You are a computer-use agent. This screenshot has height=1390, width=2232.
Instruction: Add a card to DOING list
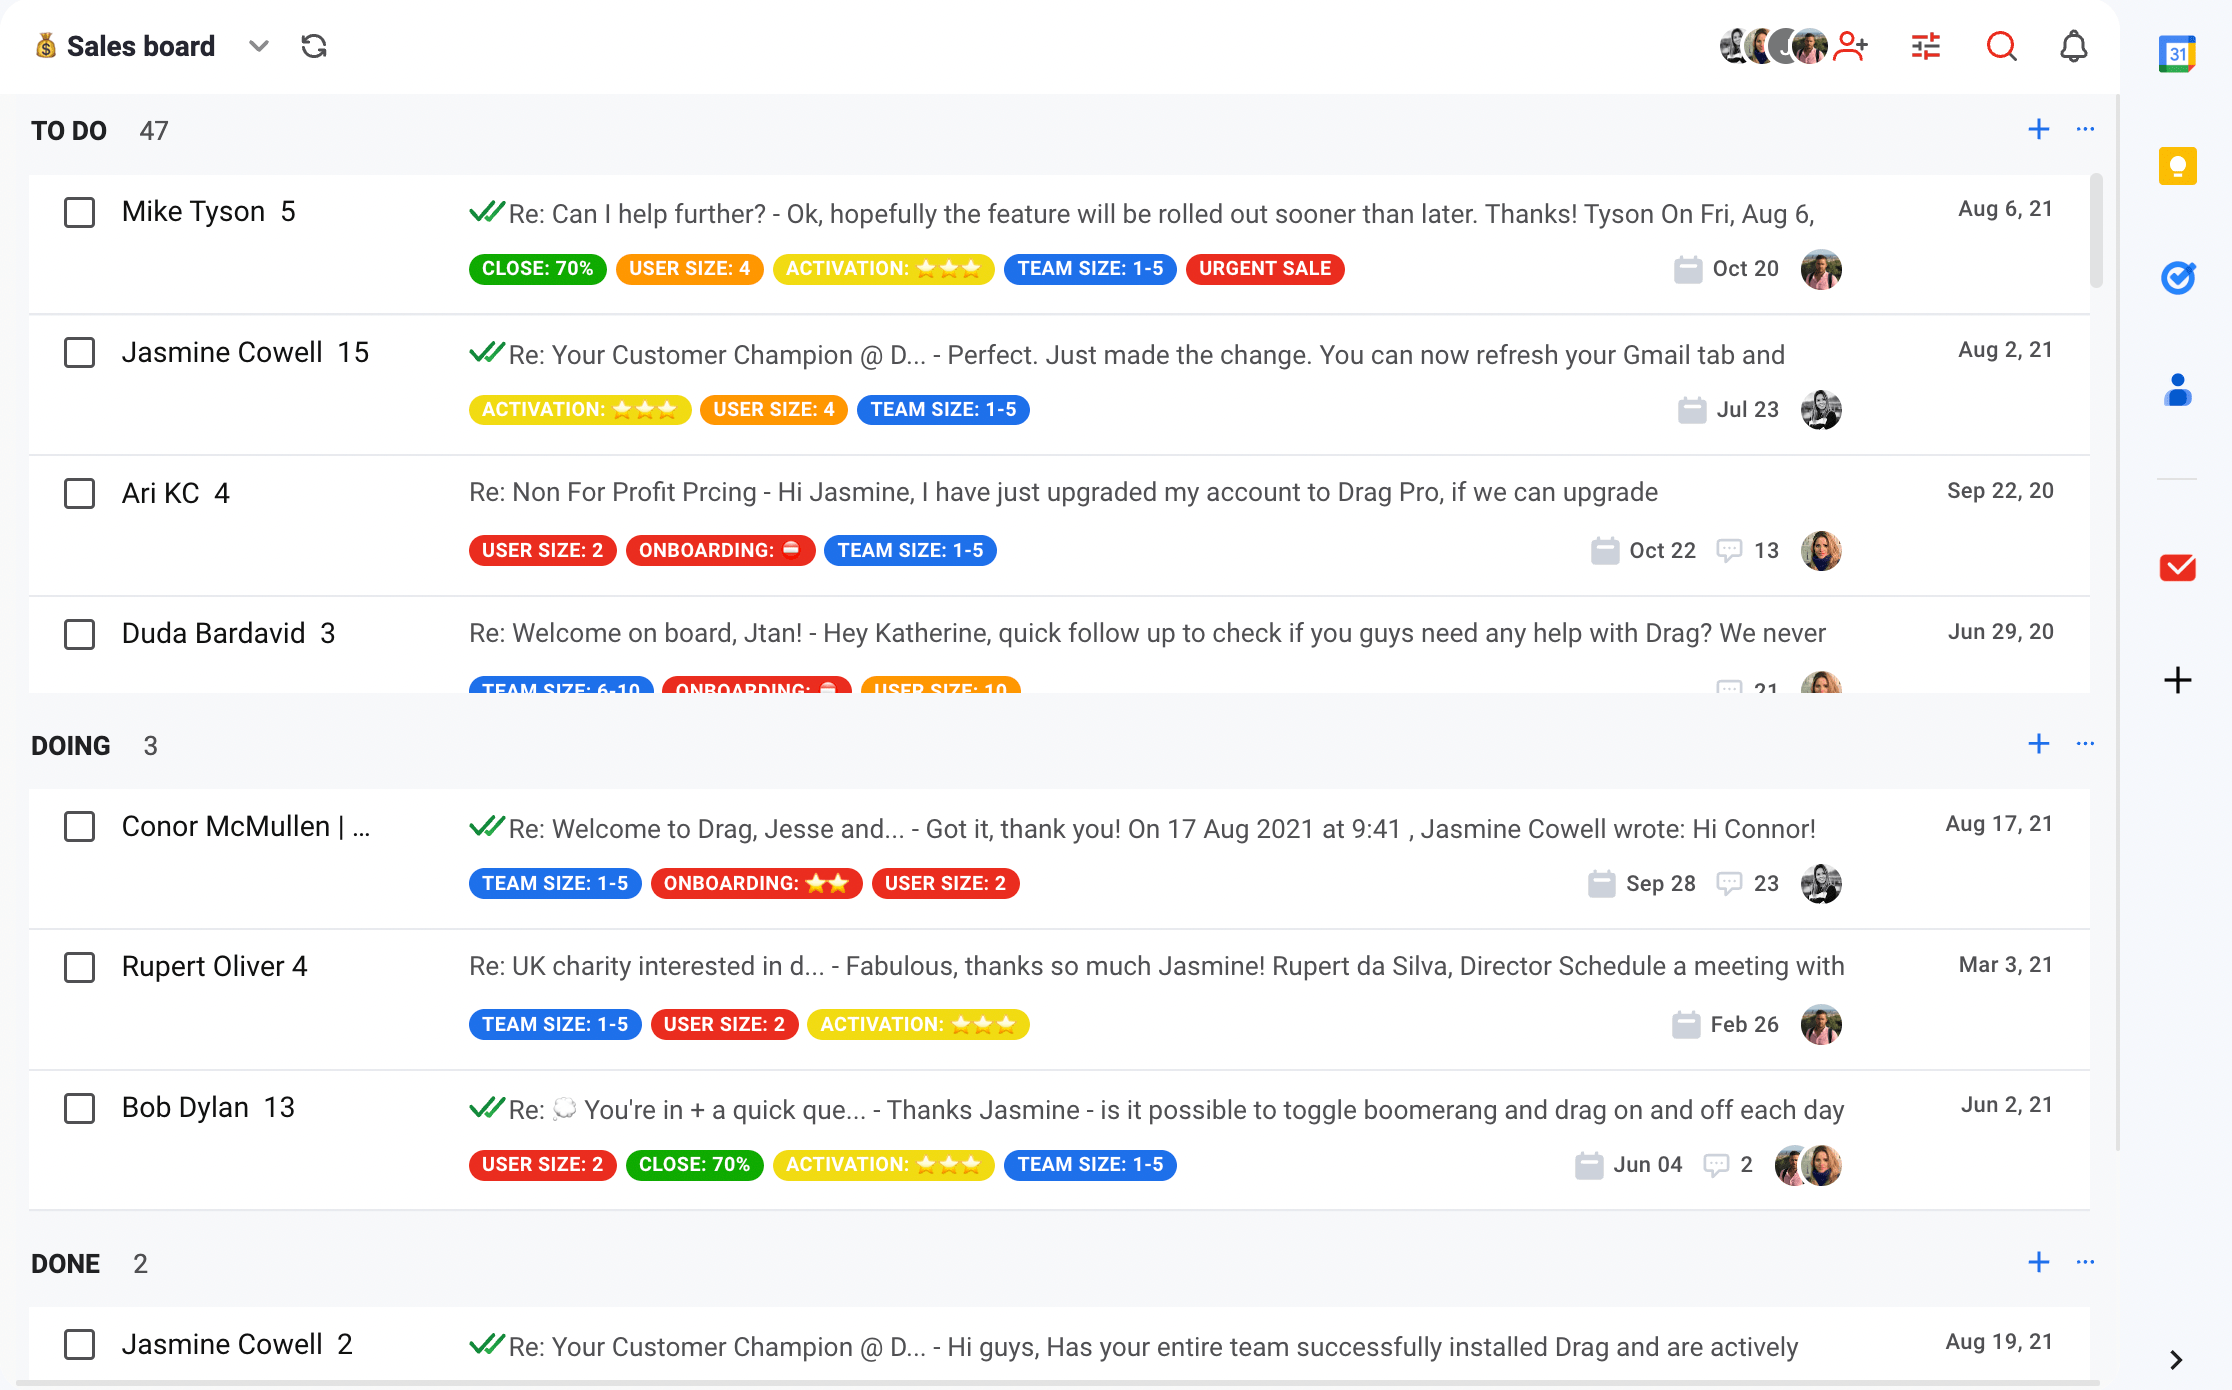tap(2038, 743)
